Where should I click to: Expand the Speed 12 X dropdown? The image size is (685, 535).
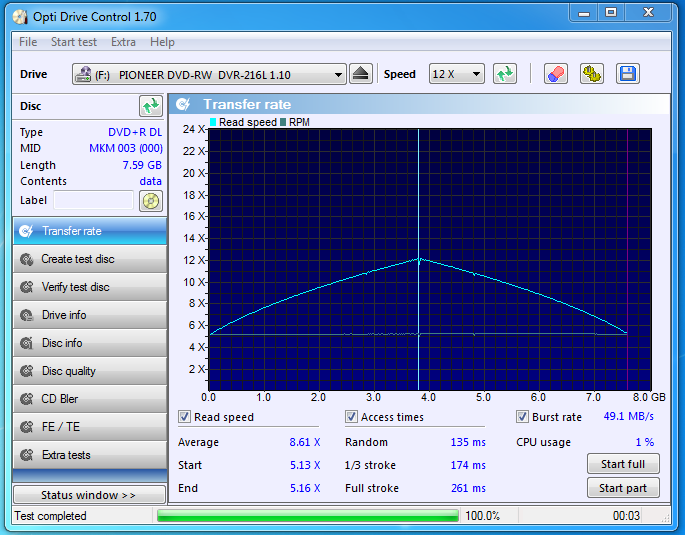pyautogui.click(x=457, y=74)
